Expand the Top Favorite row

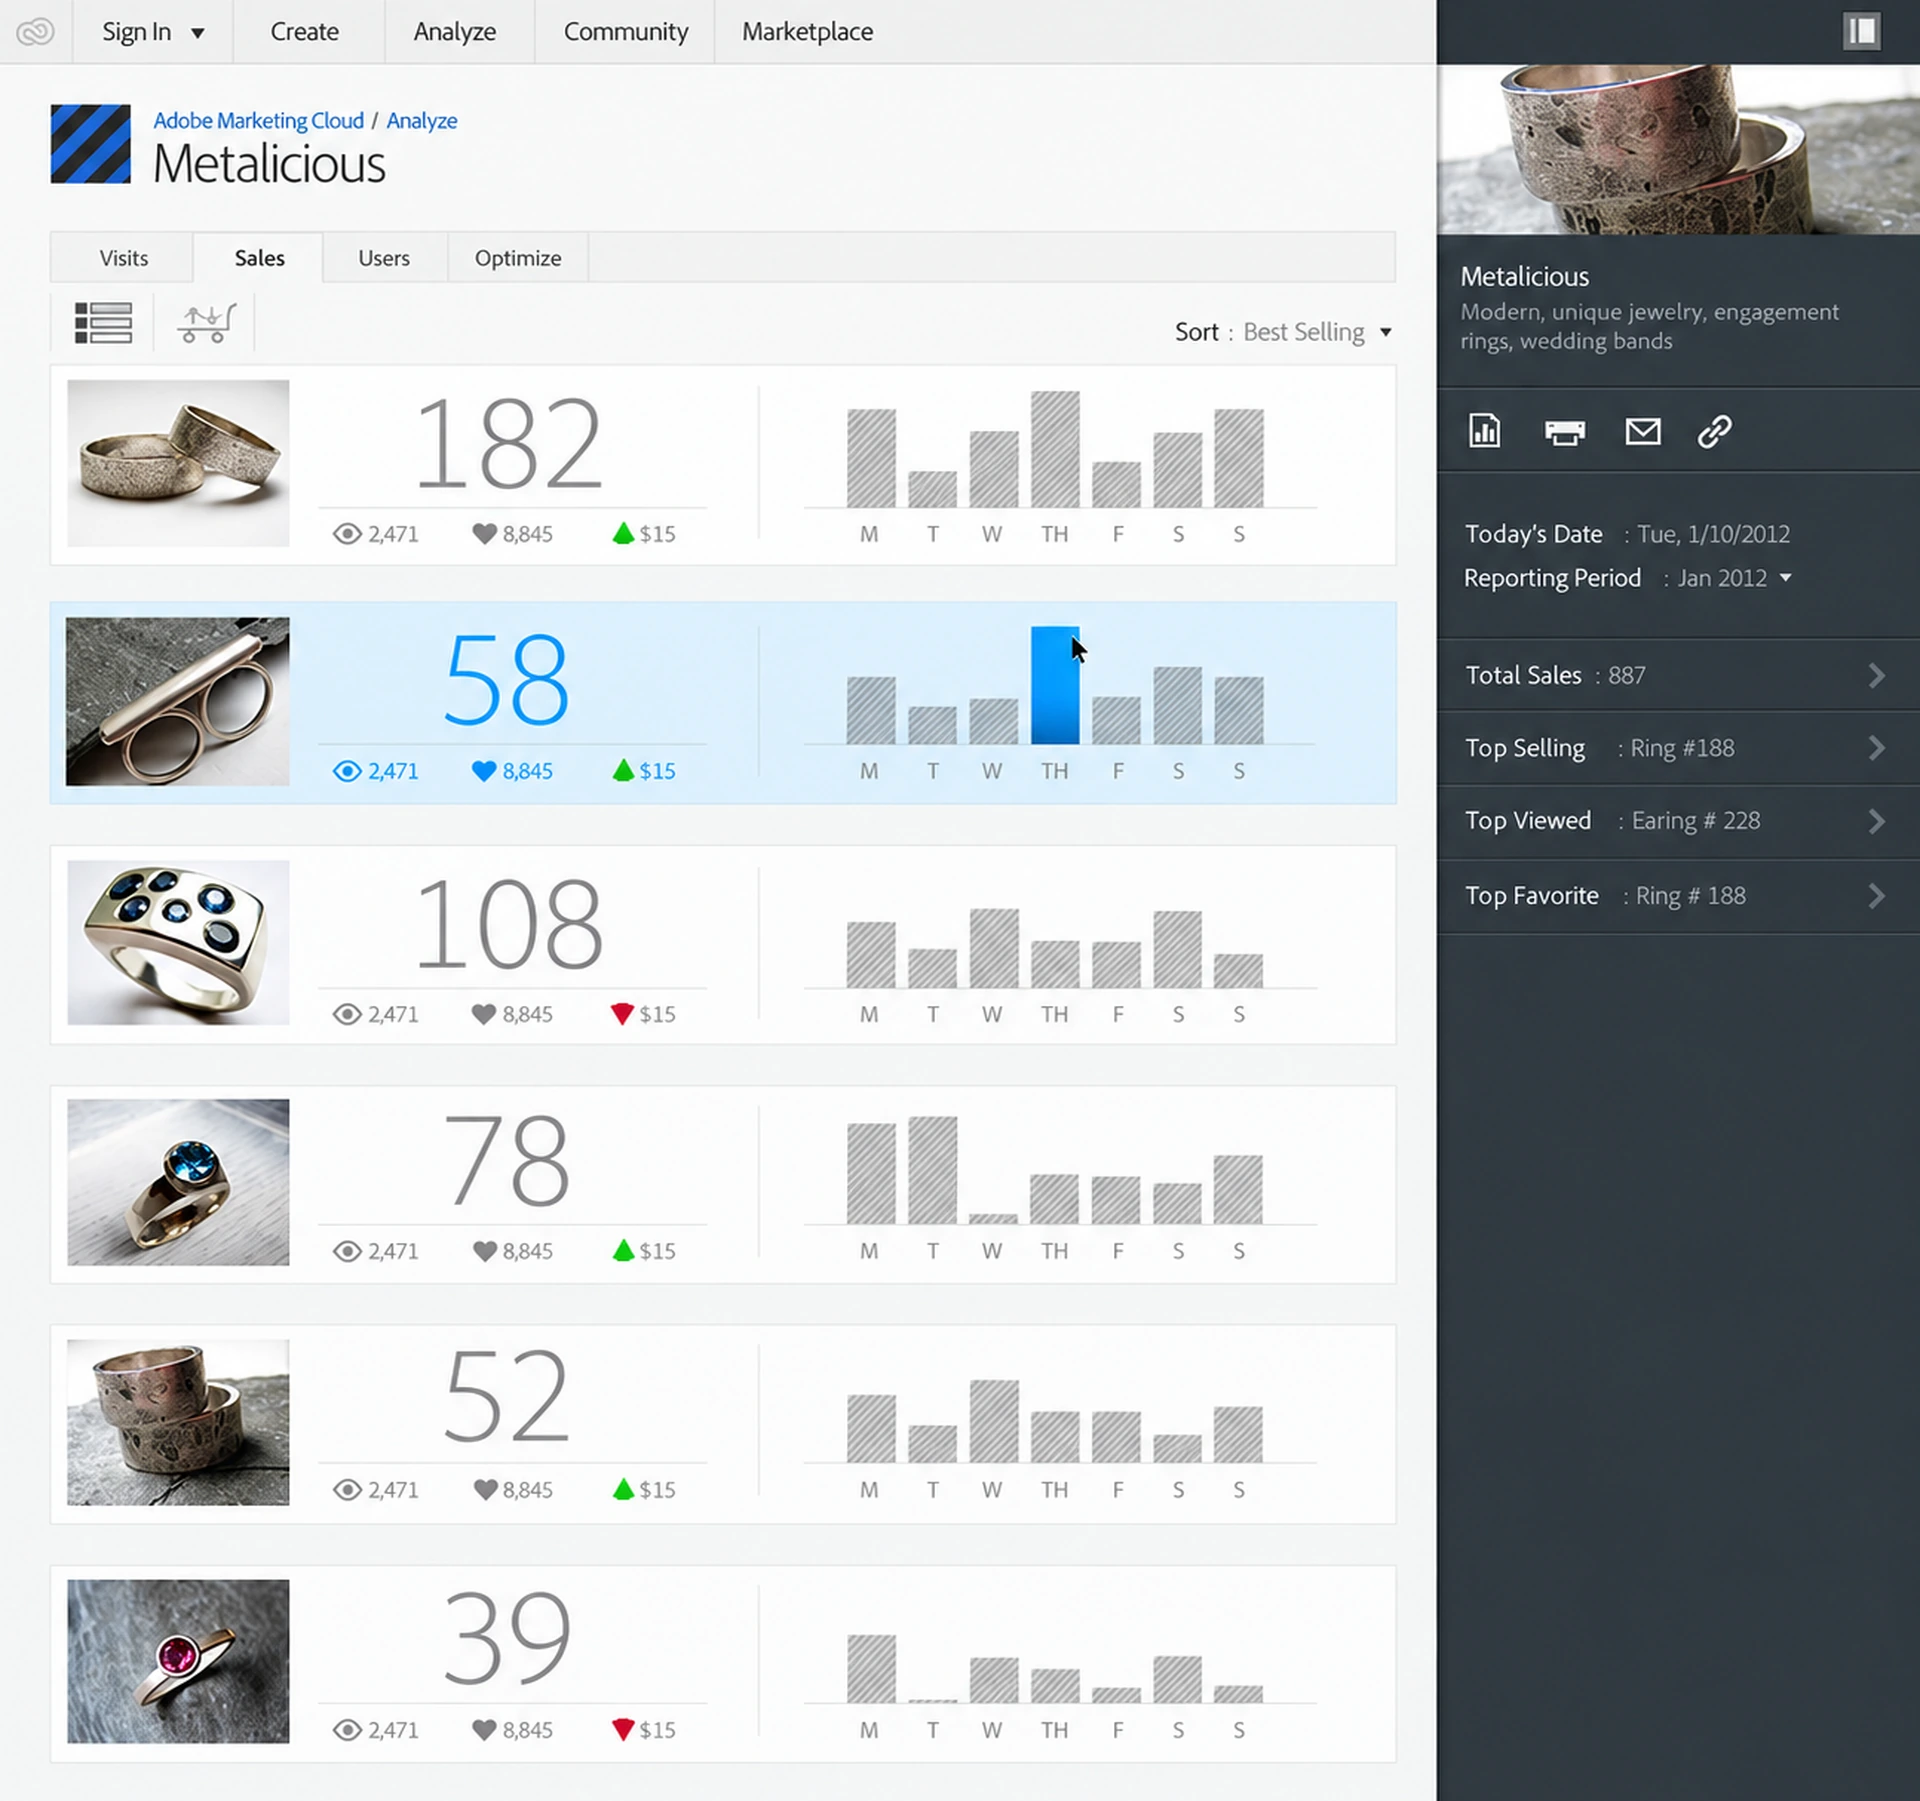[1678, 896]
